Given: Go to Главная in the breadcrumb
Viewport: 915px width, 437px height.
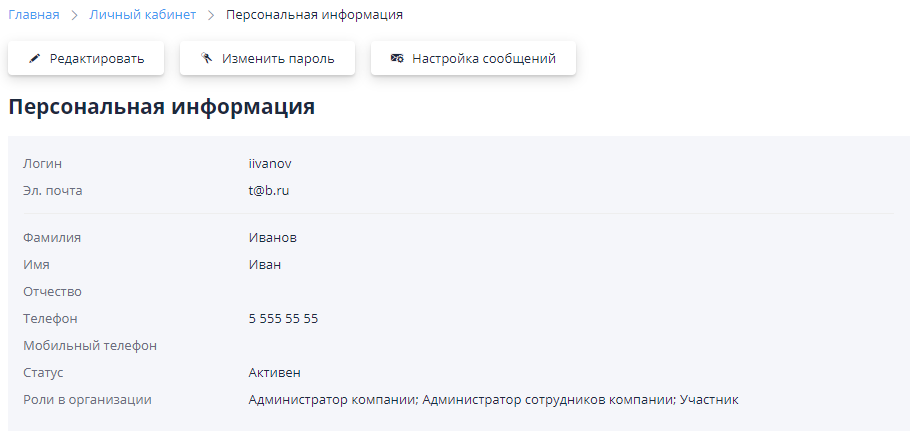Looking at the screenshot, I should point(34,15).
